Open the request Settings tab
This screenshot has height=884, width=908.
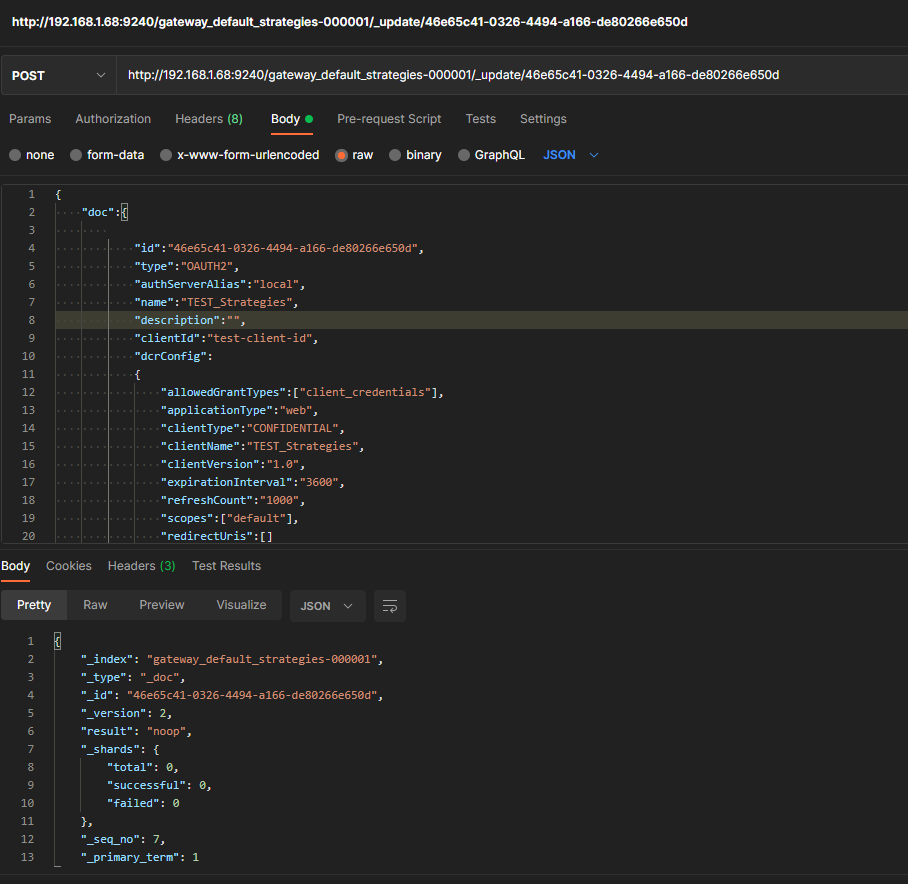[543, 119]
